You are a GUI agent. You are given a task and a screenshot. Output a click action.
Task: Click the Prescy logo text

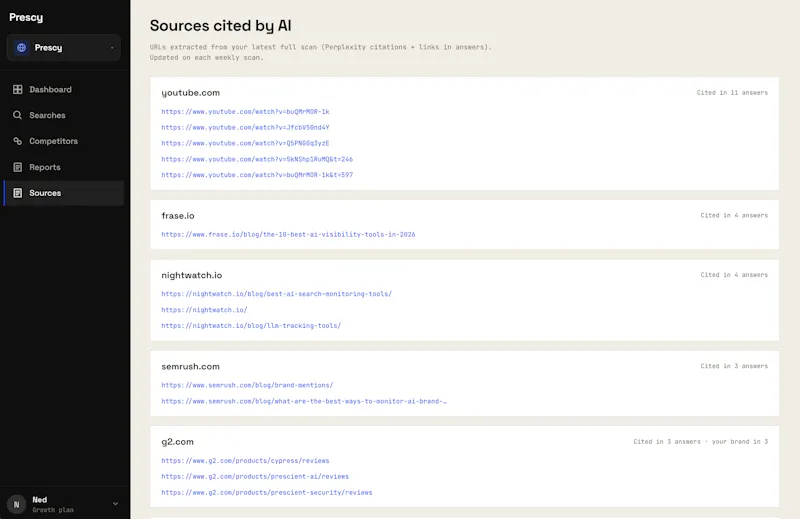tap(26, 17)
